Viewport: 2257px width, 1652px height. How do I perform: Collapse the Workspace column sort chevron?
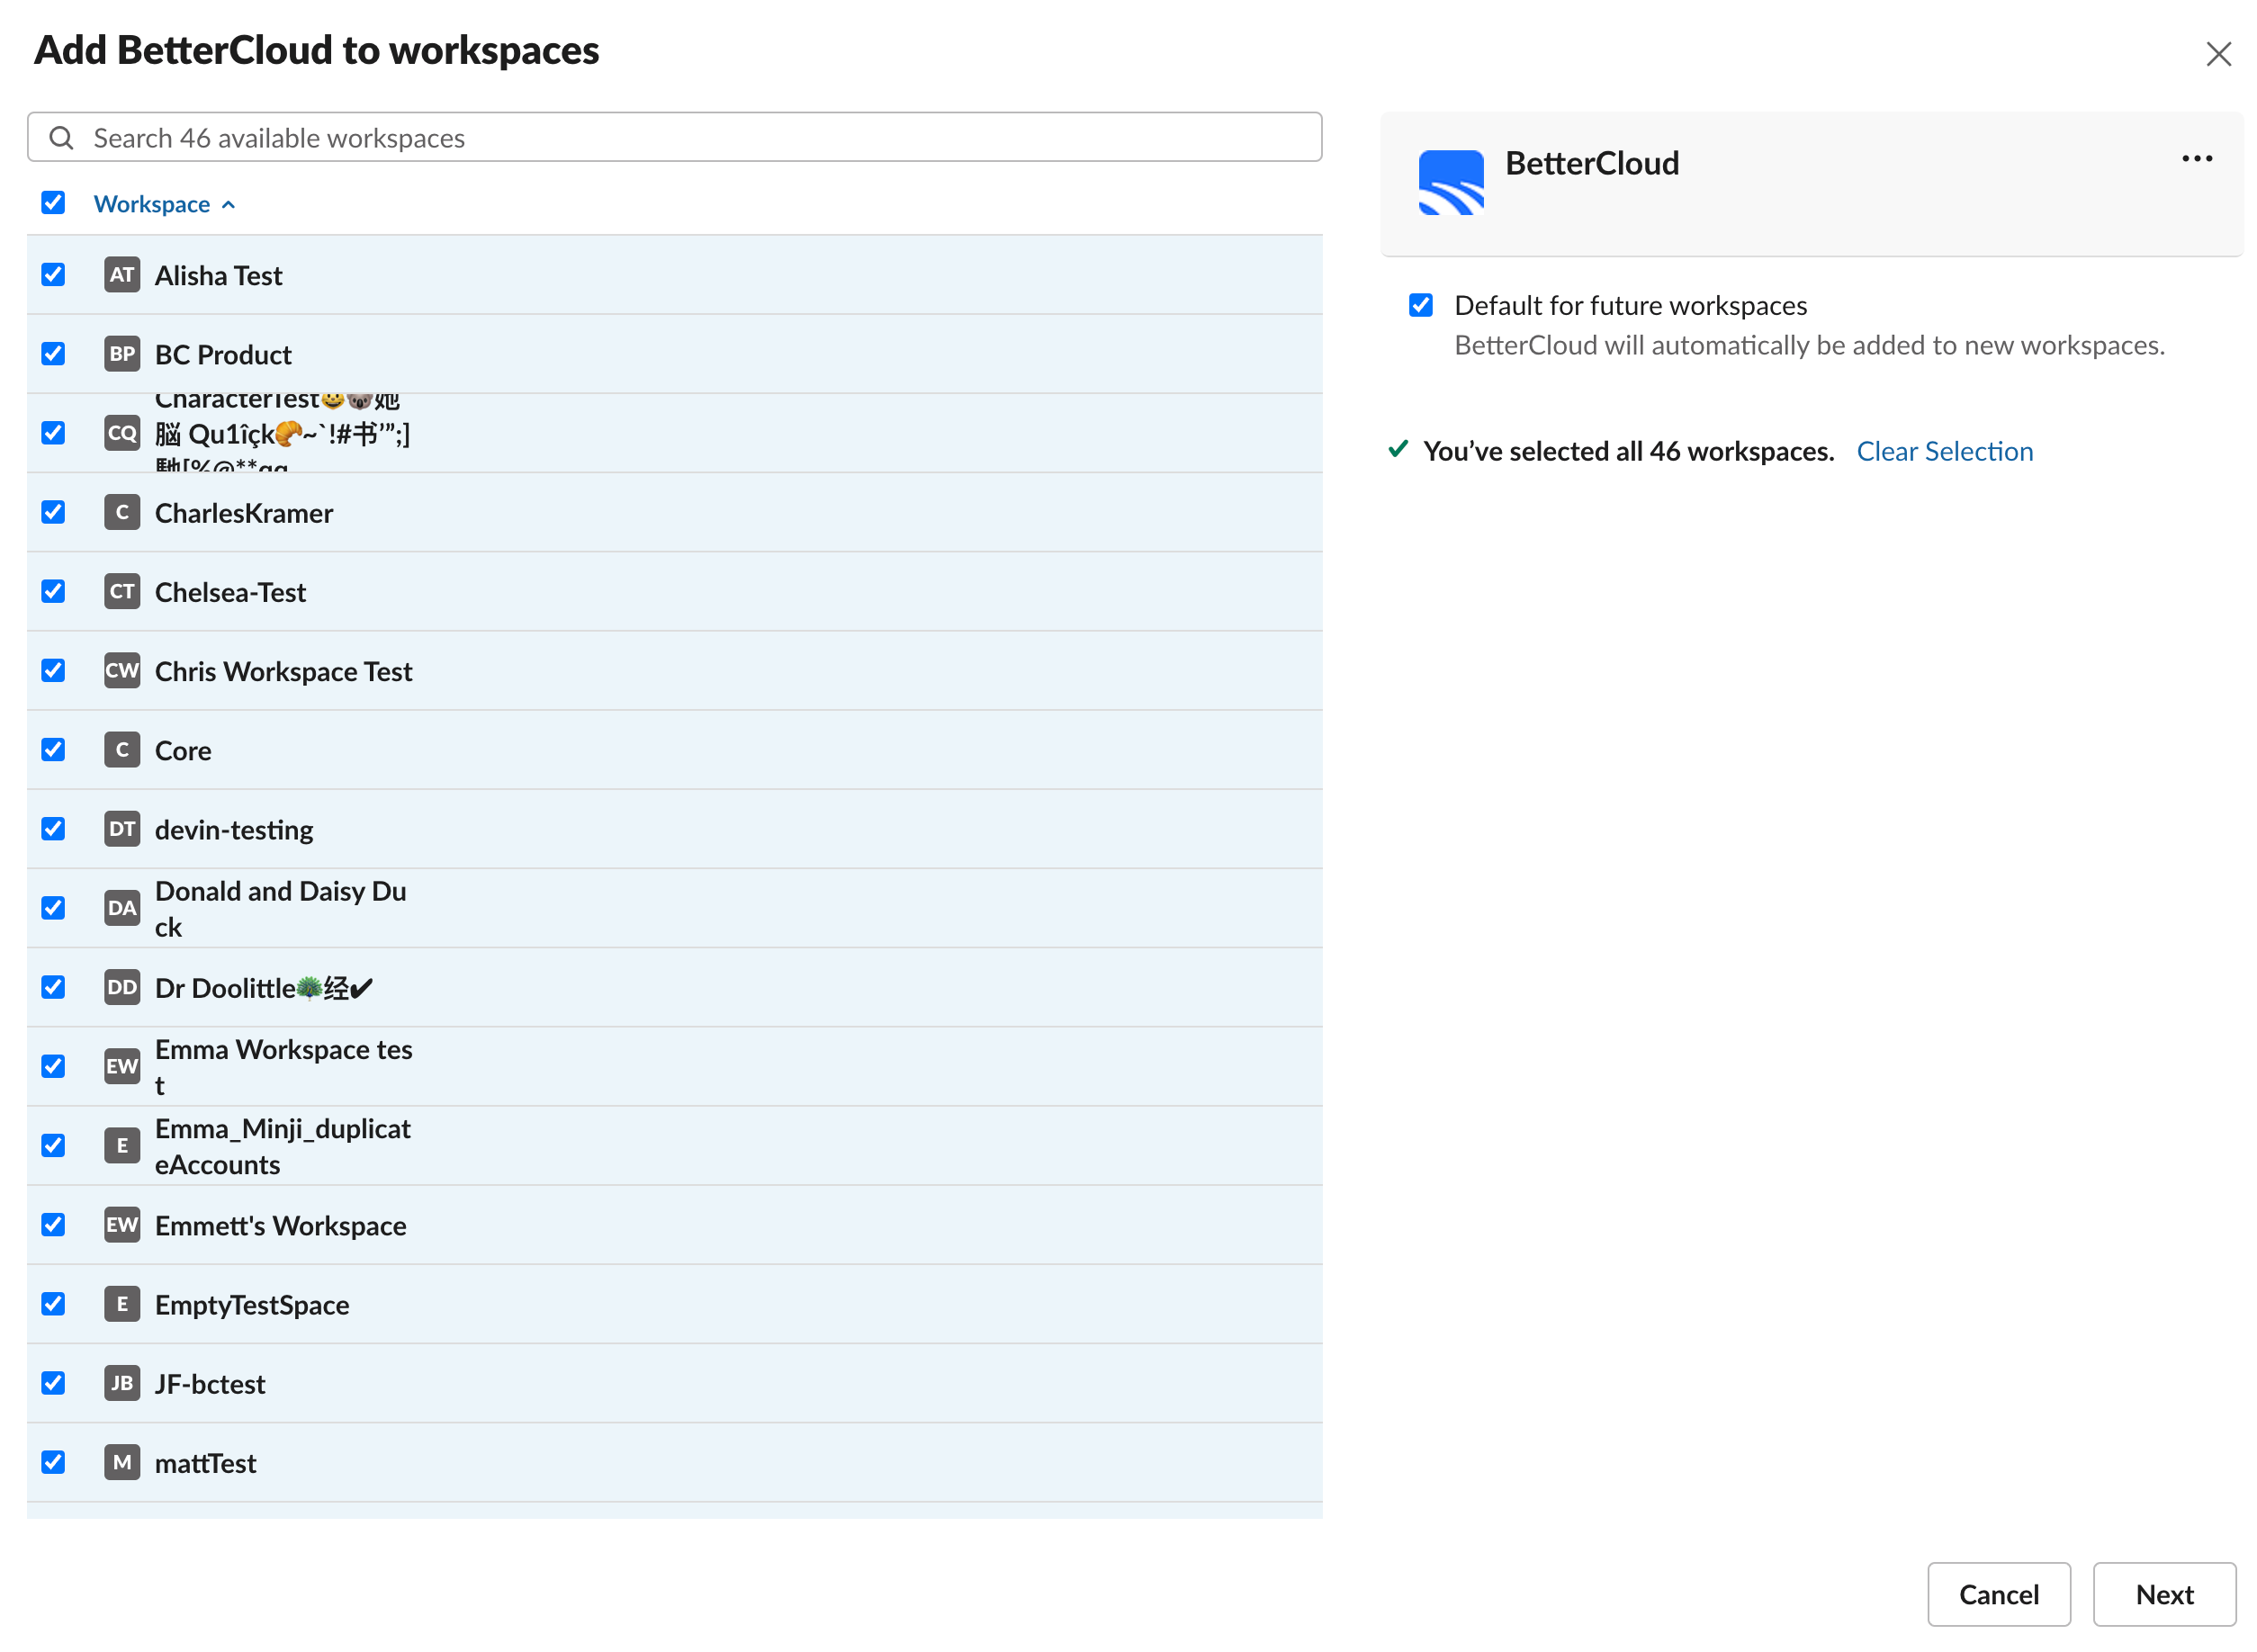(228, 203)
